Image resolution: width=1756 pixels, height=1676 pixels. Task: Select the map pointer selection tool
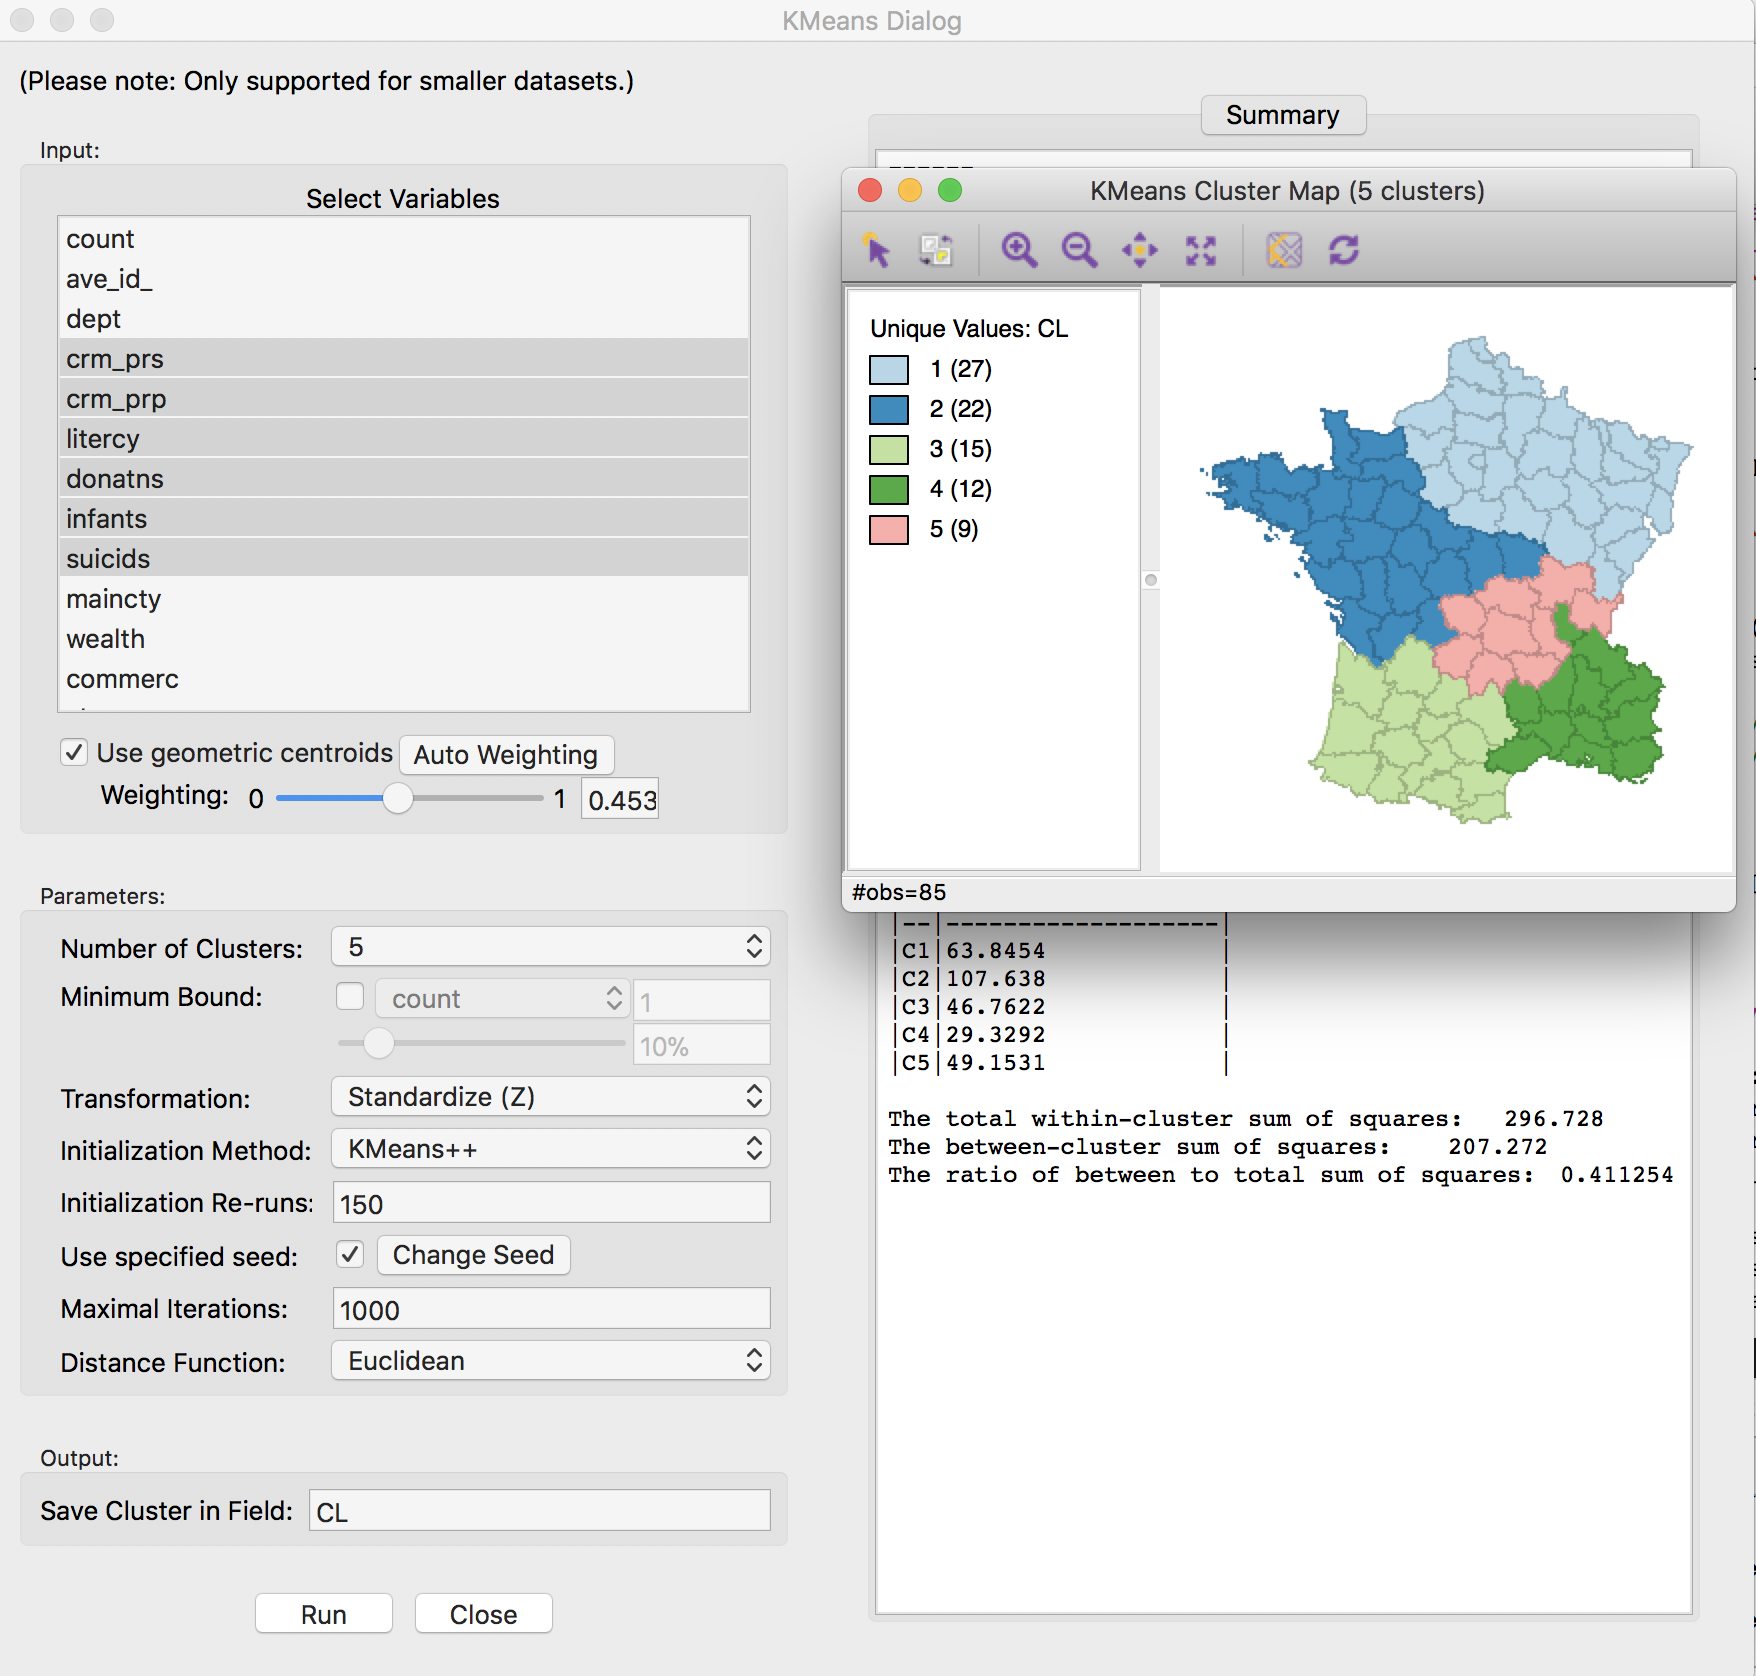878,251
